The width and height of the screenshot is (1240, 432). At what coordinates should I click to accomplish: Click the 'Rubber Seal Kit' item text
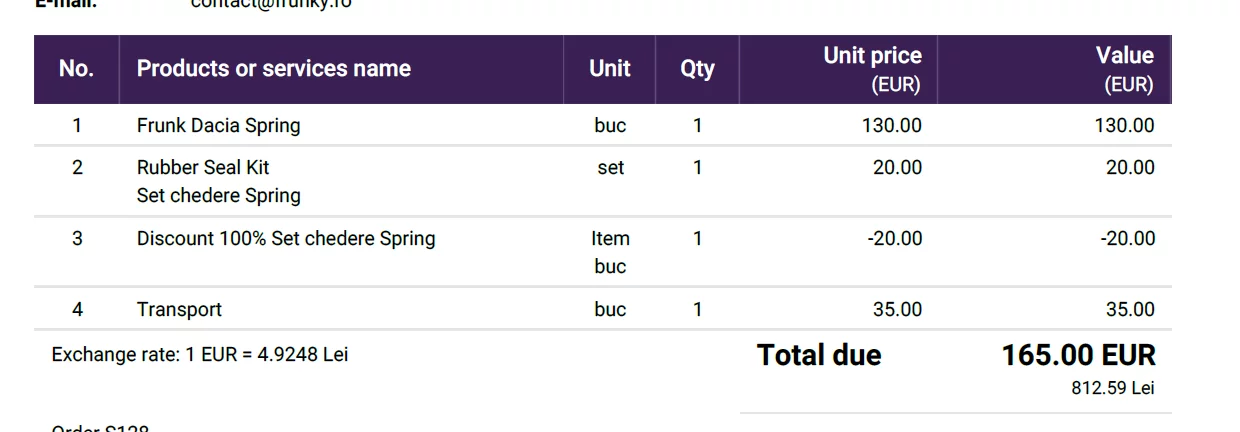(203, 168)
